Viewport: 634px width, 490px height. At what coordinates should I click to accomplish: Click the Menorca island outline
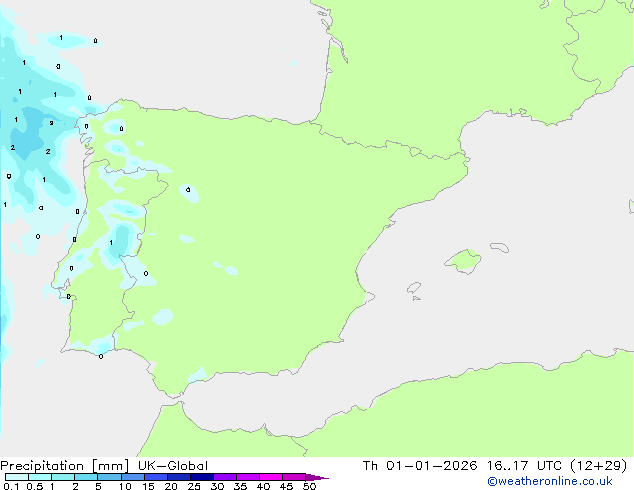[x=500, y=247]
